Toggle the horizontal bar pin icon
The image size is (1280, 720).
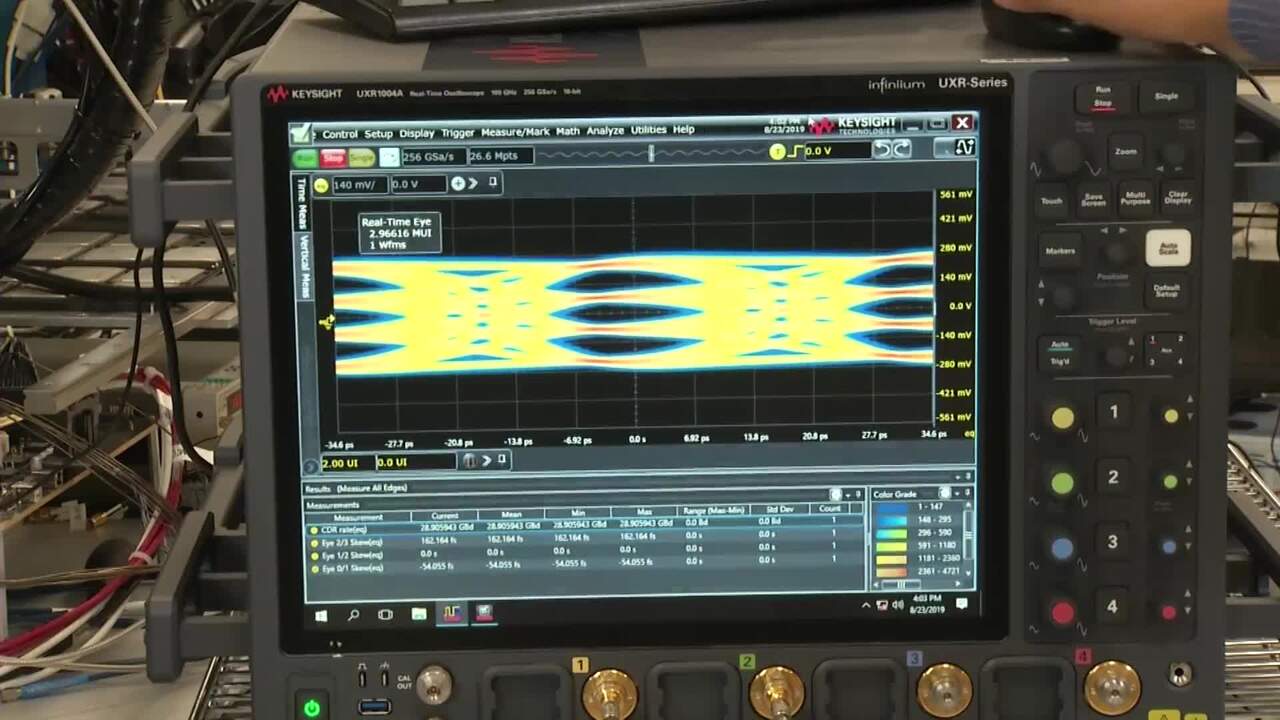502,459
